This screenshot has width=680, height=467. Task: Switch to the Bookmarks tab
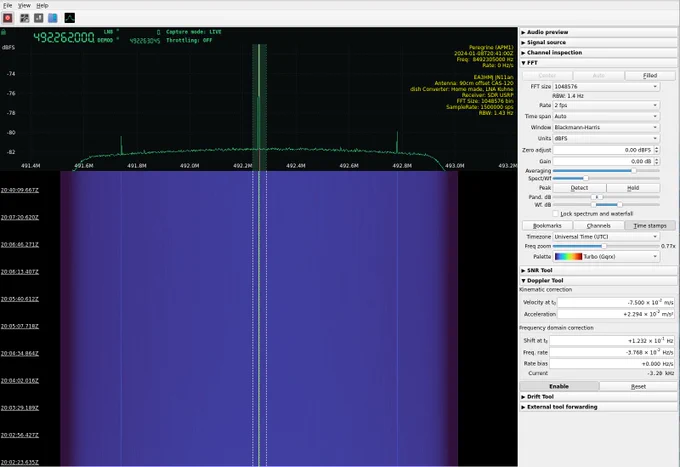click(547, 225)
